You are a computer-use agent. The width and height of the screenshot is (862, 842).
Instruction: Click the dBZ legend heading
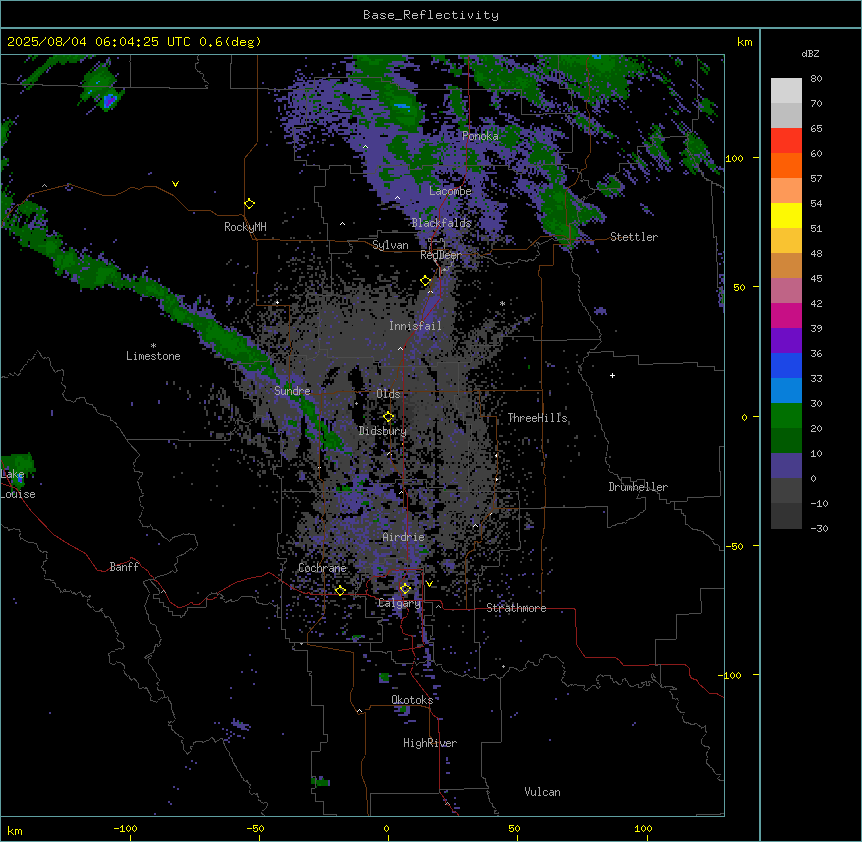coord(810,53)
